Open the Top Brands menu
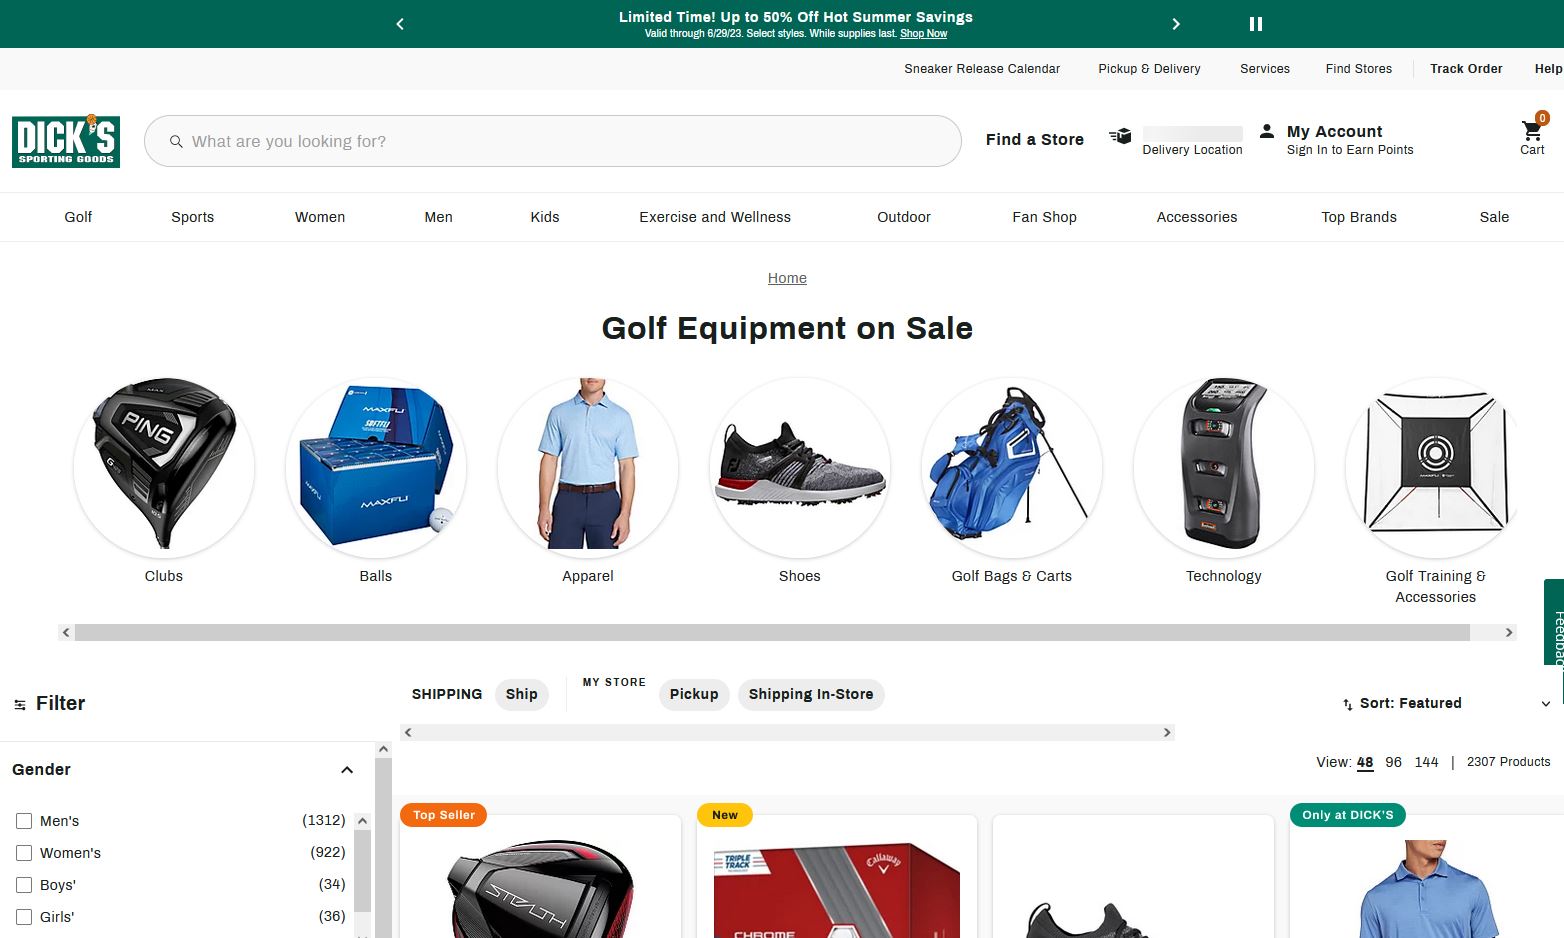This screenshot has width=1564, height=938. [x=1358, y=217]
